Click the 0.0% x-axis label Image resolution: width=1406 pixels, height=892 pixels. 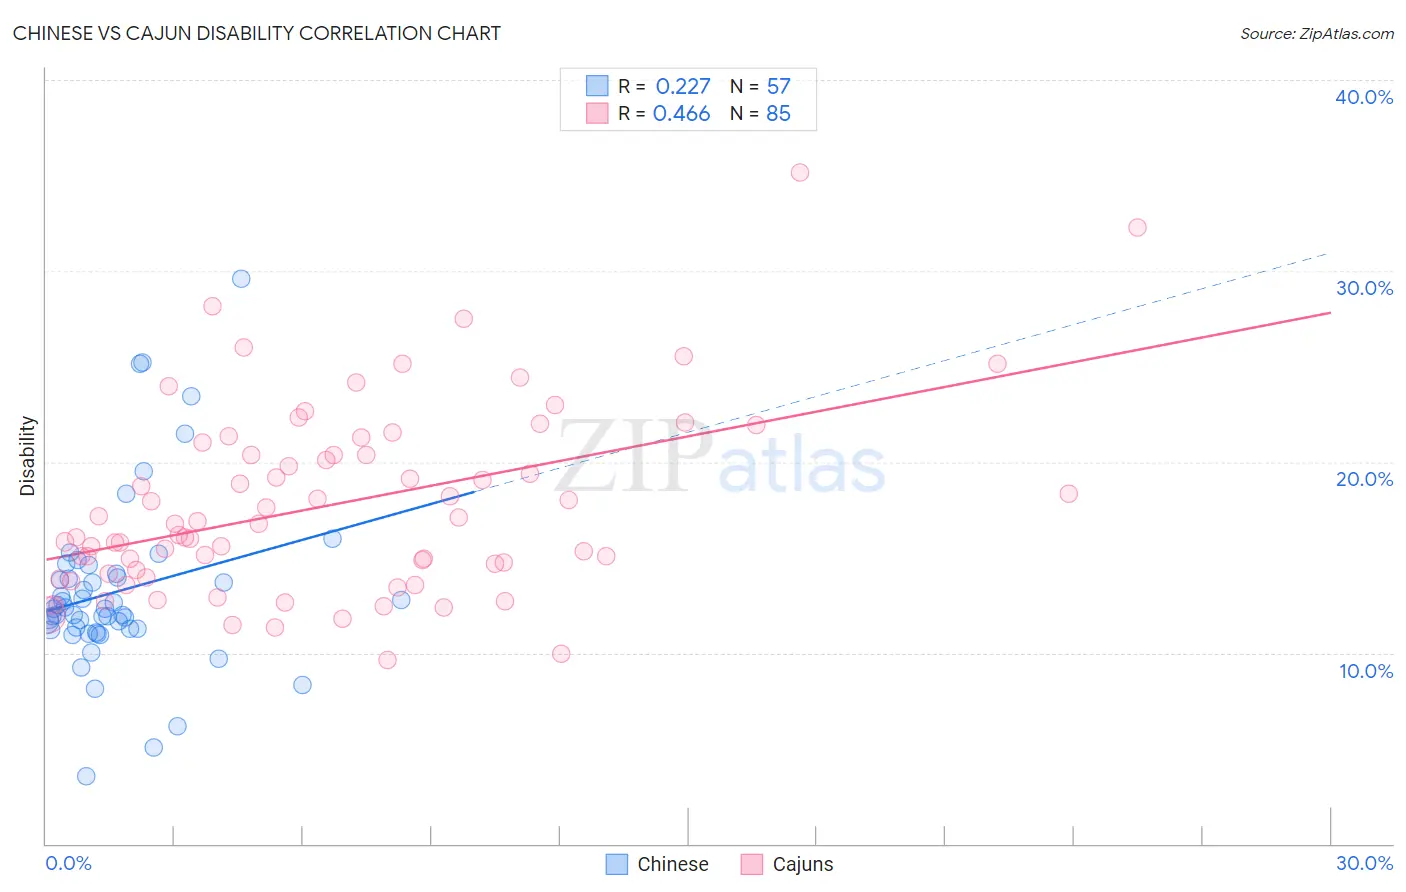(69, 863)
